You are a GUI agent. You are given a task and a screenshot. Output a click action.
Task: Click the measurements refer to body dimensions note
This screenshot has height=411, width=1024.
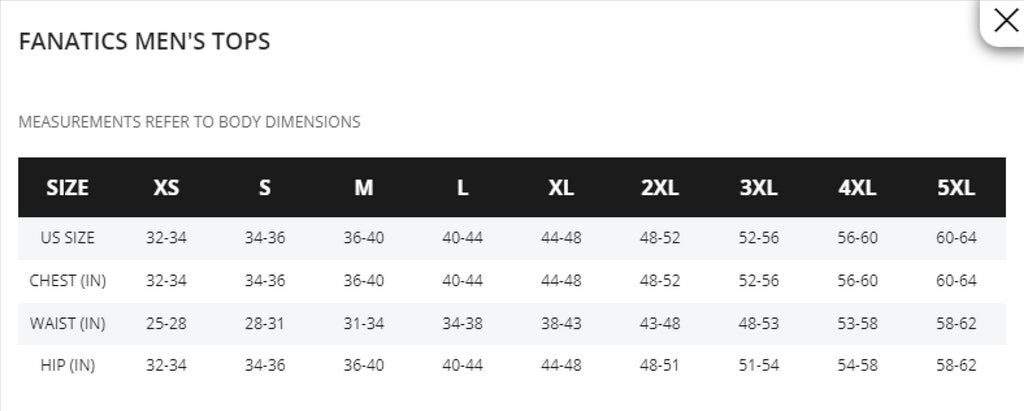click(x=189, y=122)
